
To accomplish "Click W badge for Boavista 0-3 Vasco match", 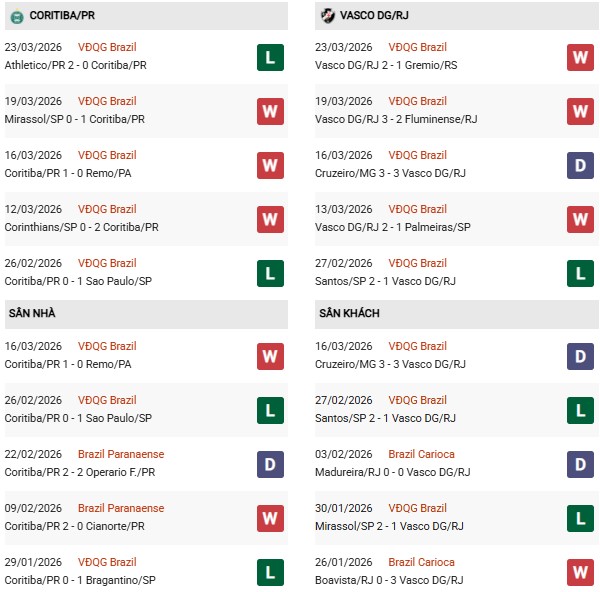I will point(581,572).
